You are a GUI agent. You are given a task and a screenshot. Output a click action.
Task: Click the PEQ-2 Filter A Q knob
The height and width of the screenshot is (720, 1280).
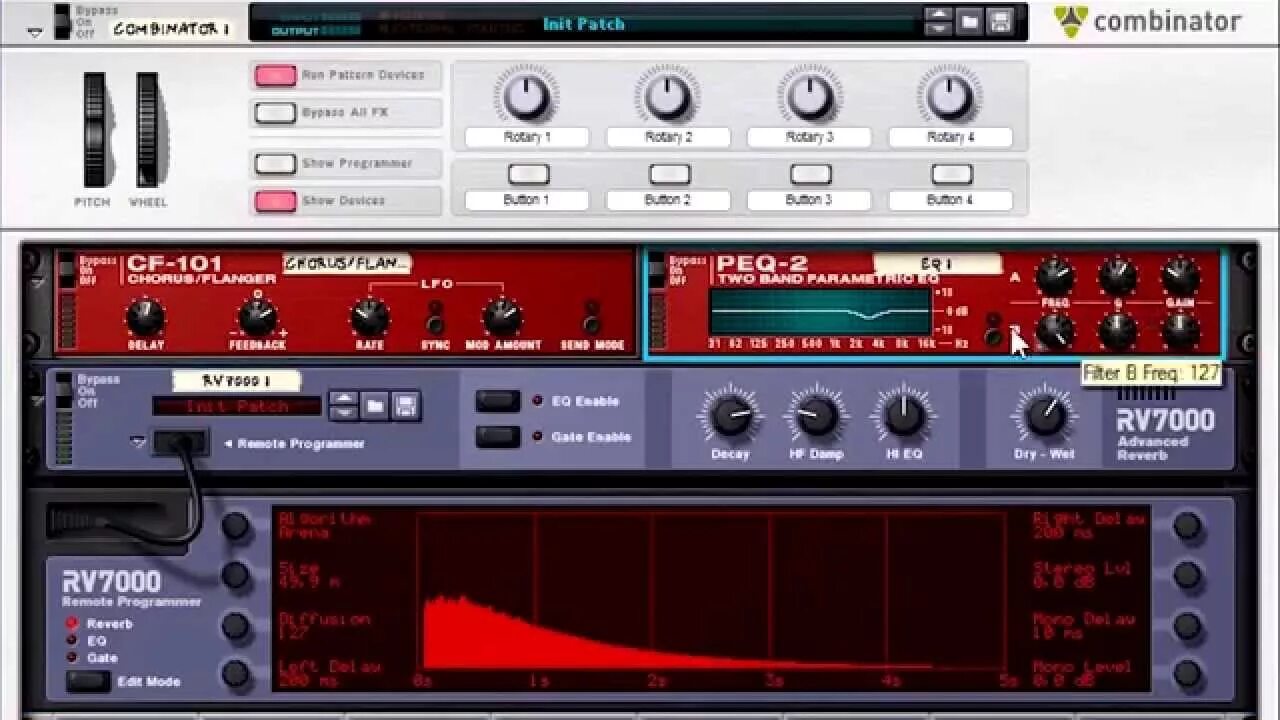point(1118,276)
